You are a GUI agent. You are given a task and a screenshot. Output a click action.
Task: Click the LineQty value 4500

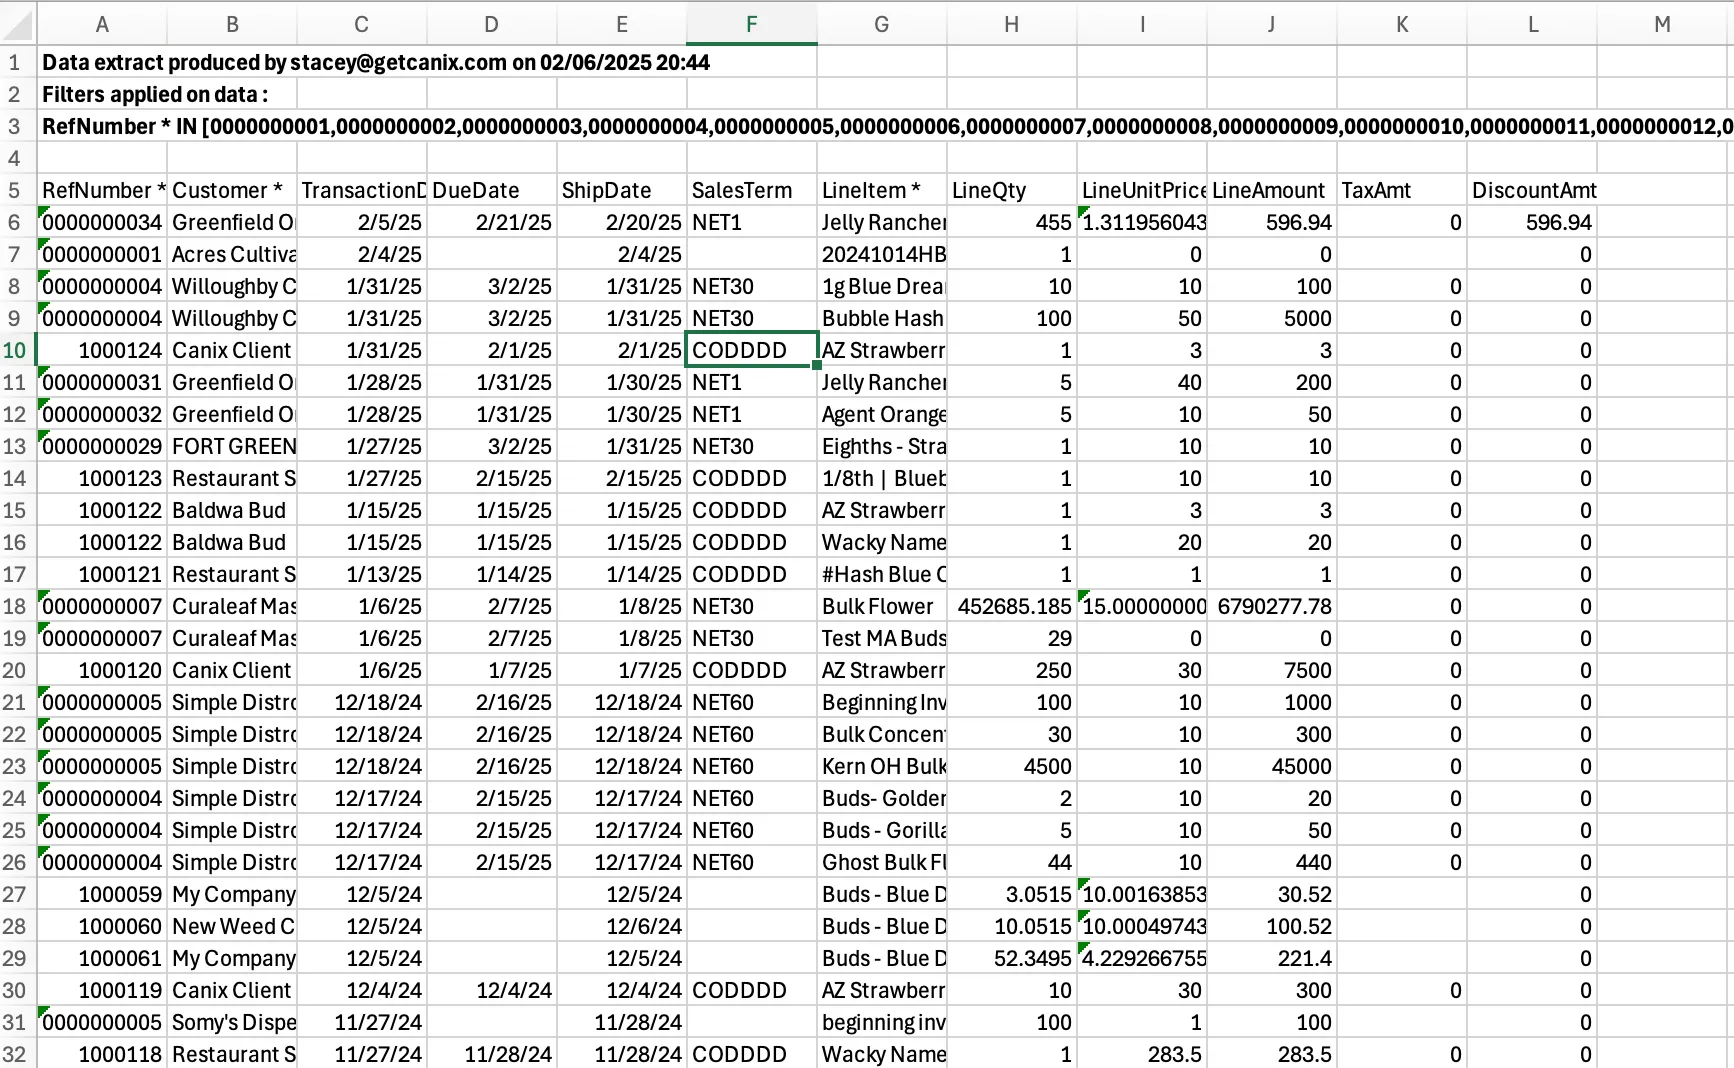coord(1012,767)
